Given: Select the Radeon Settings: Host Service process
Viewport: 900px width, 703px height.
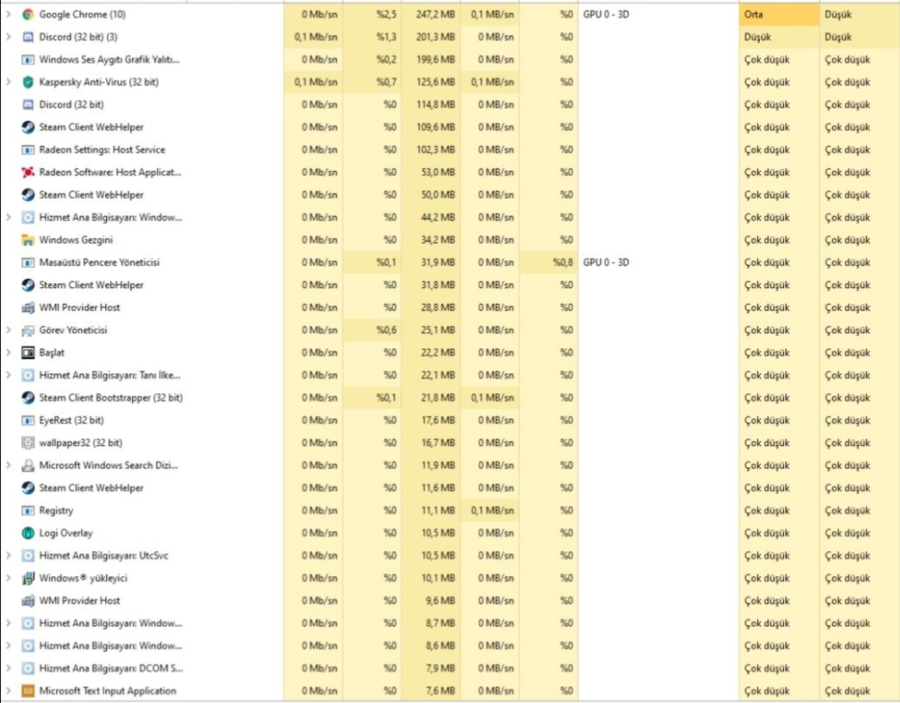Looking at the screenshot, I should 102,150.
